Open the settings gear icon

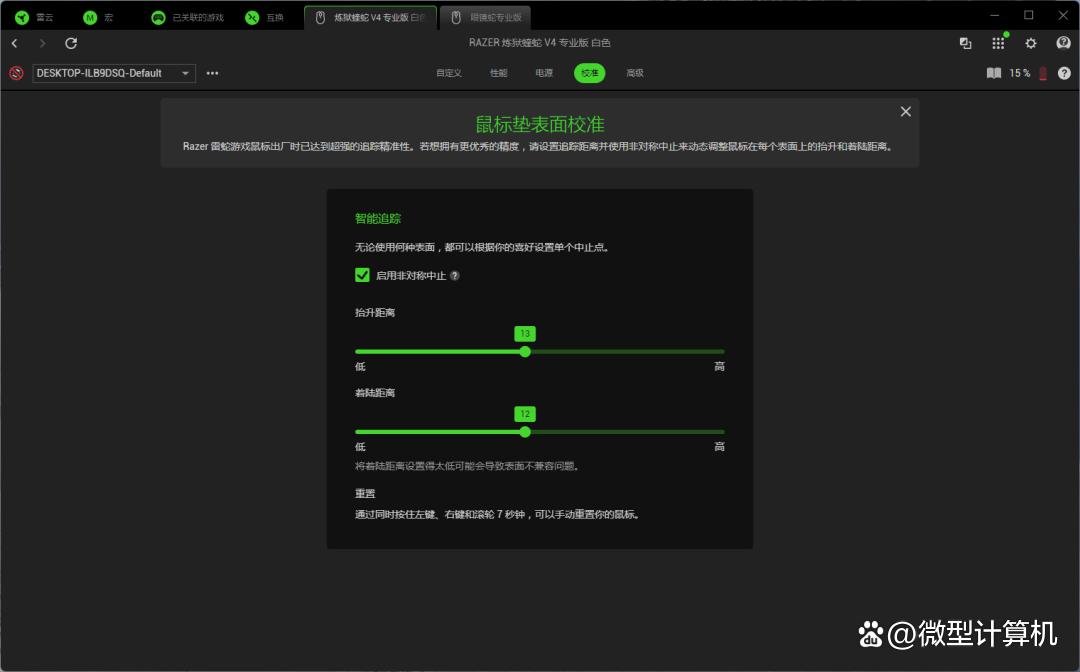(x=1031, y=43)
